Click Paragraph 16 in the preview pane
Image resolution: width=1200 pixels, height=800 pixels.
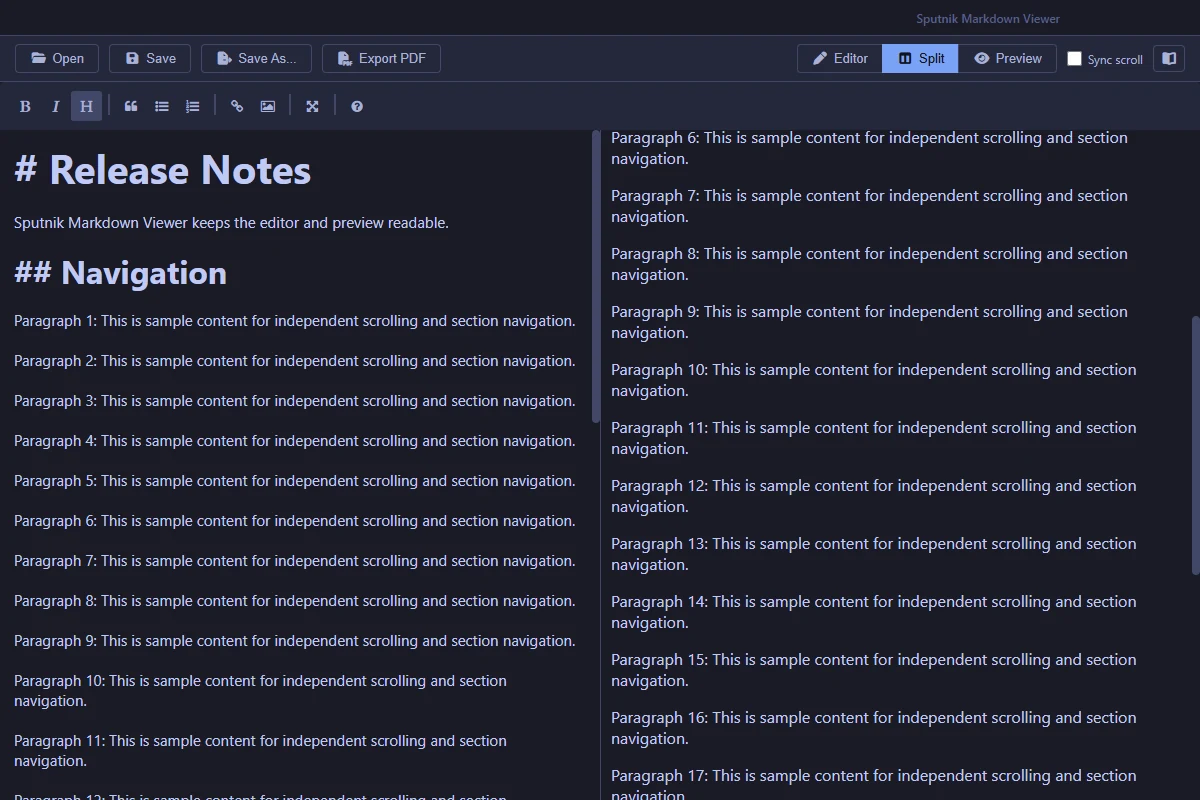tap(874, 728)
